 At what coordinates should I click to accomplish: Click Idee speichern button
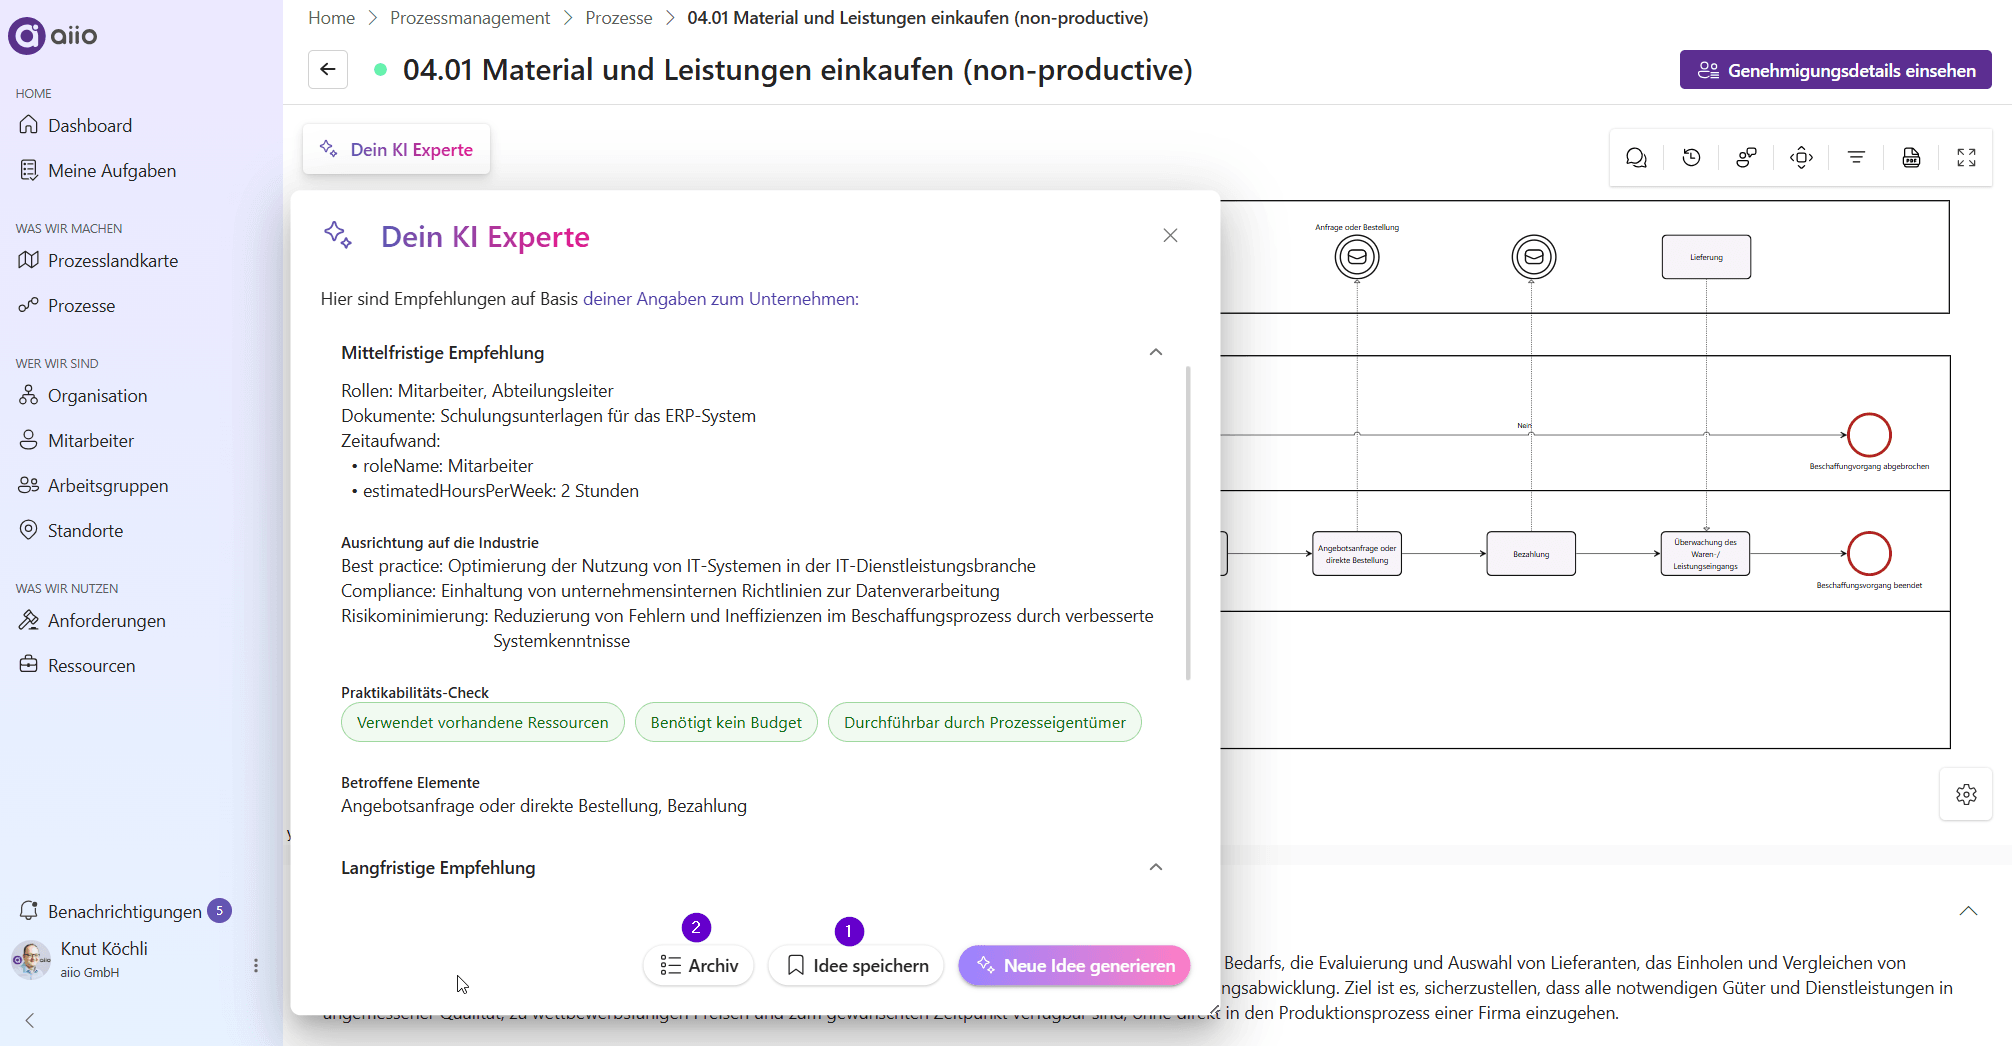click(856, 965)
